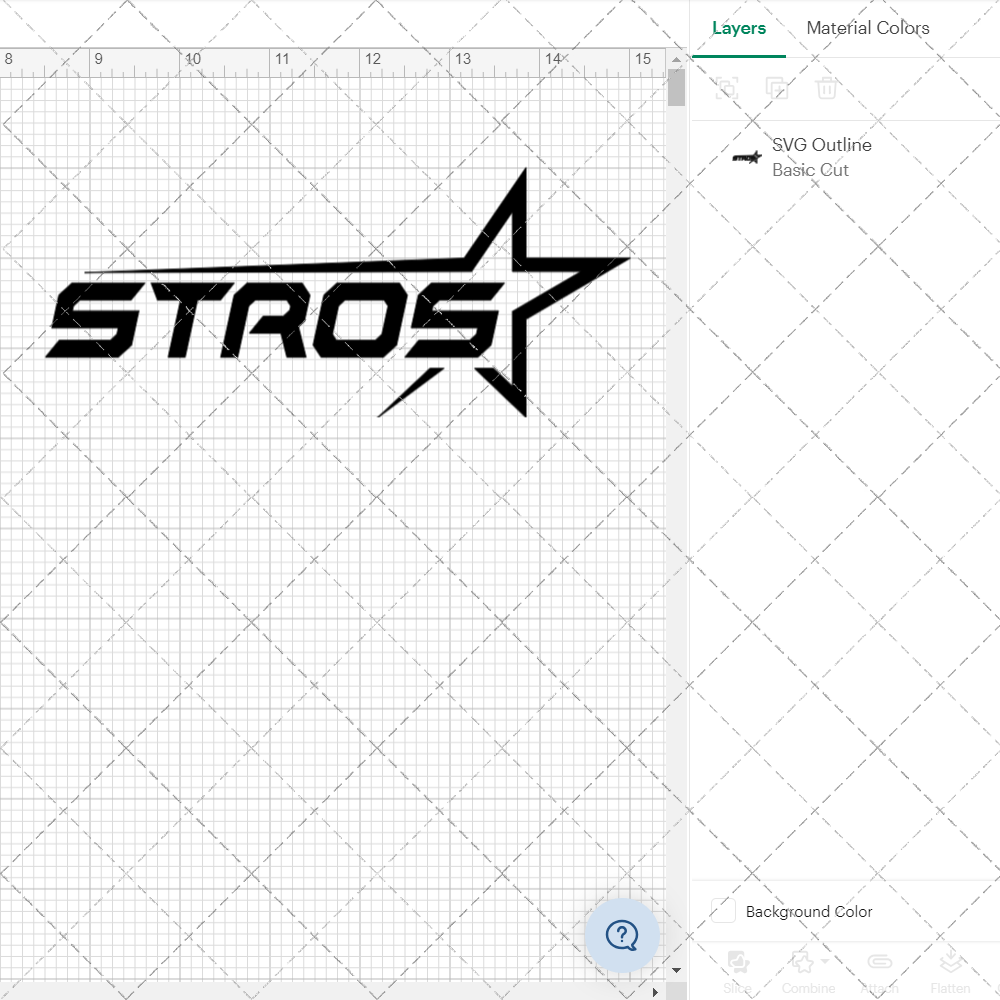The image size is (1000, 1000).
Task: Open the help chat bubble
Action: click(x=622, y=936)
